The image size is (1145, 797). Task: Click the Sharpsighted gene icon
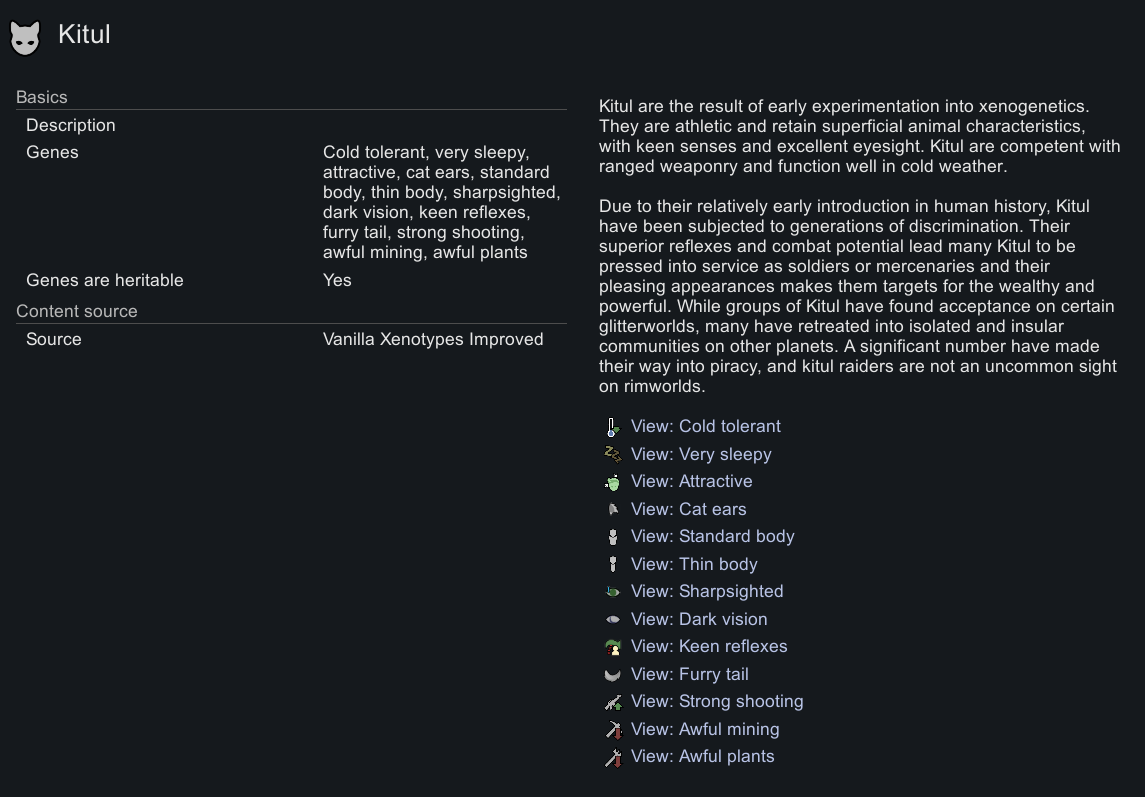(613, 592)
